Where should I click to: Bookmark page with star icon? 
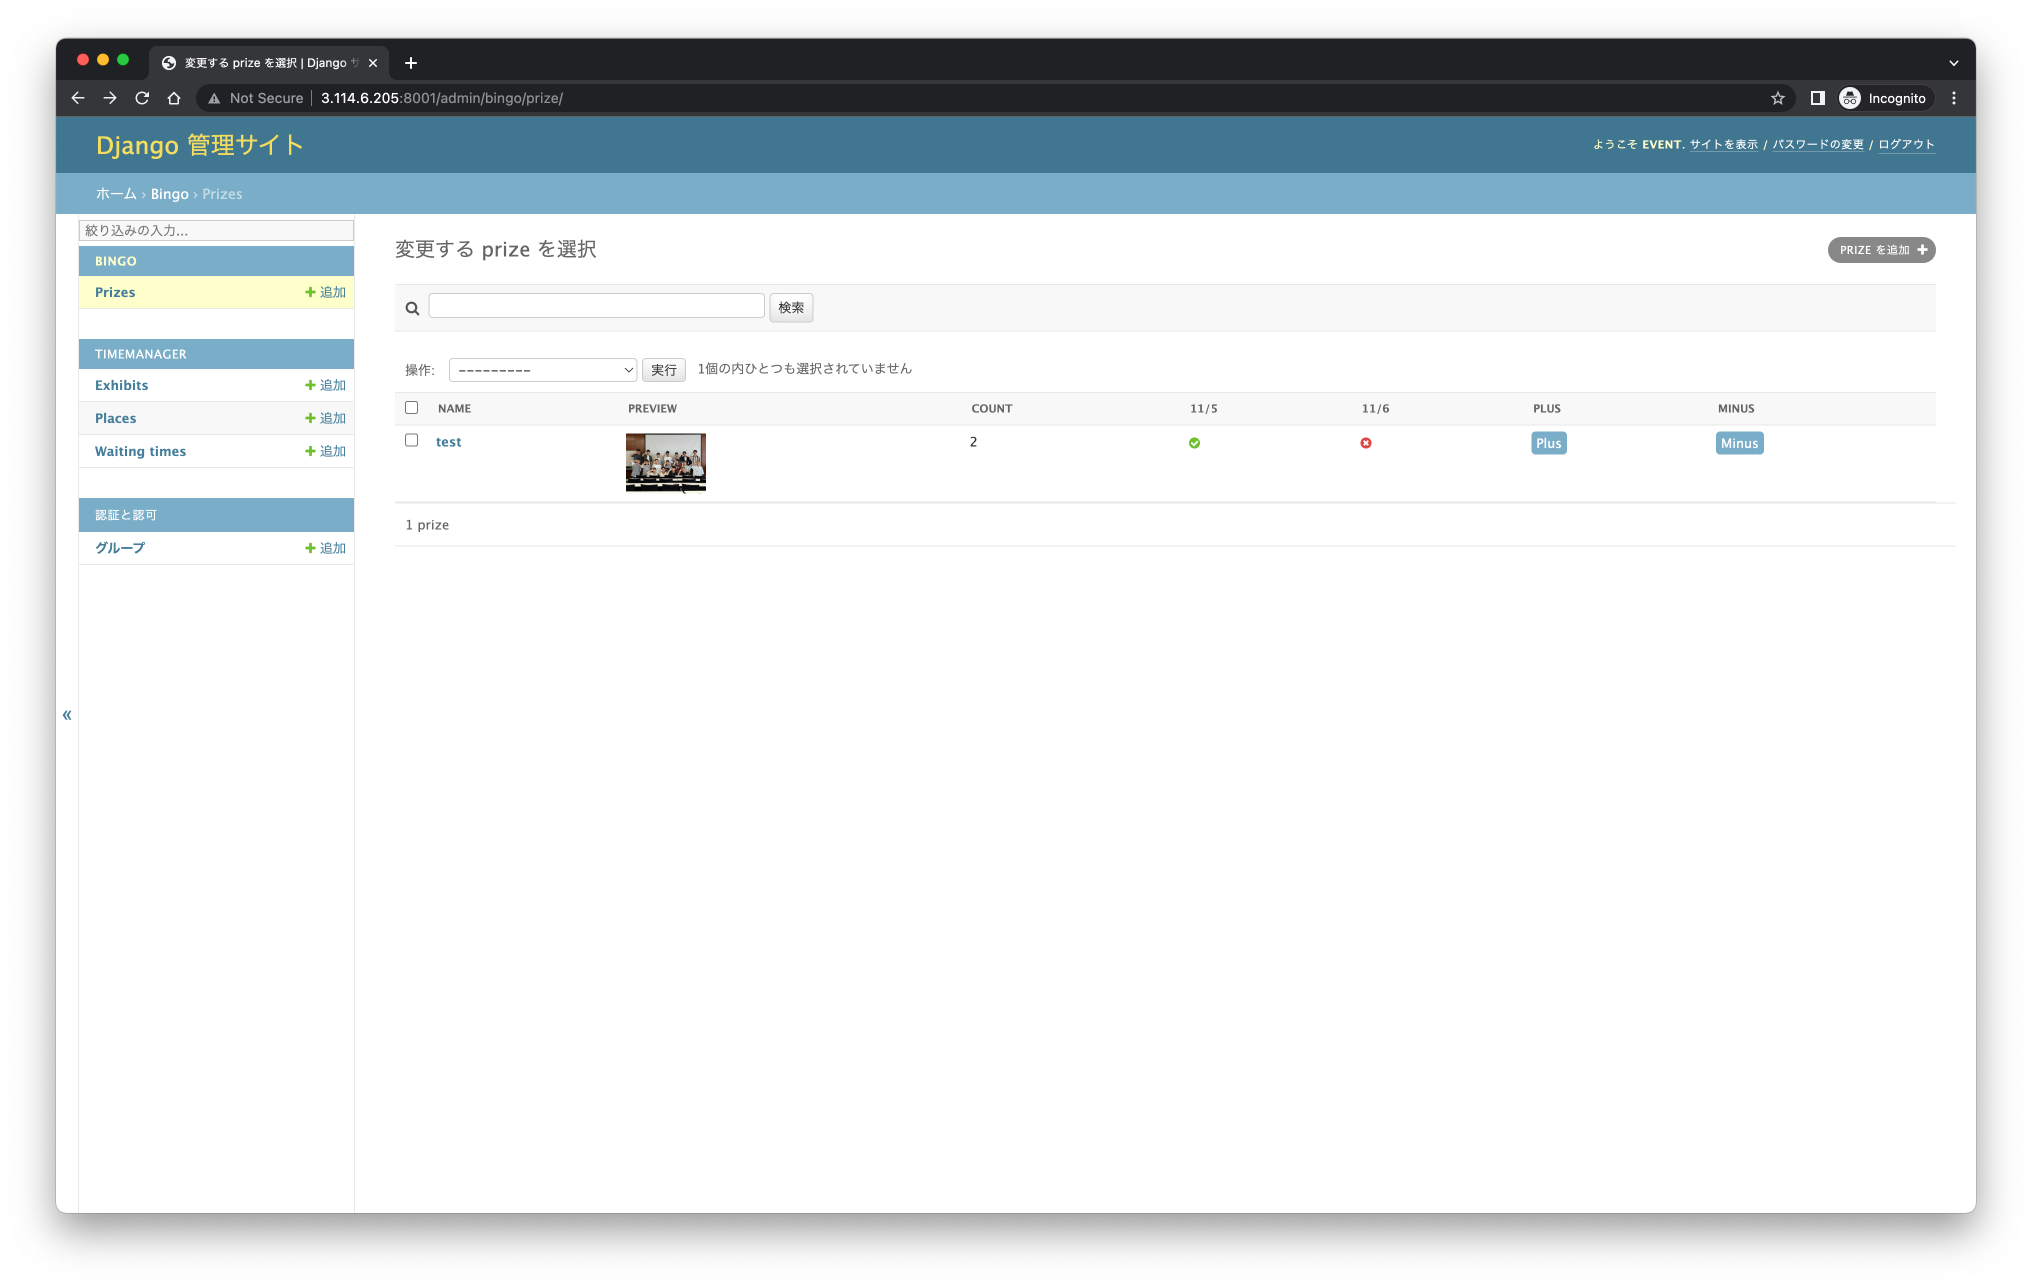pos(1777,98)
